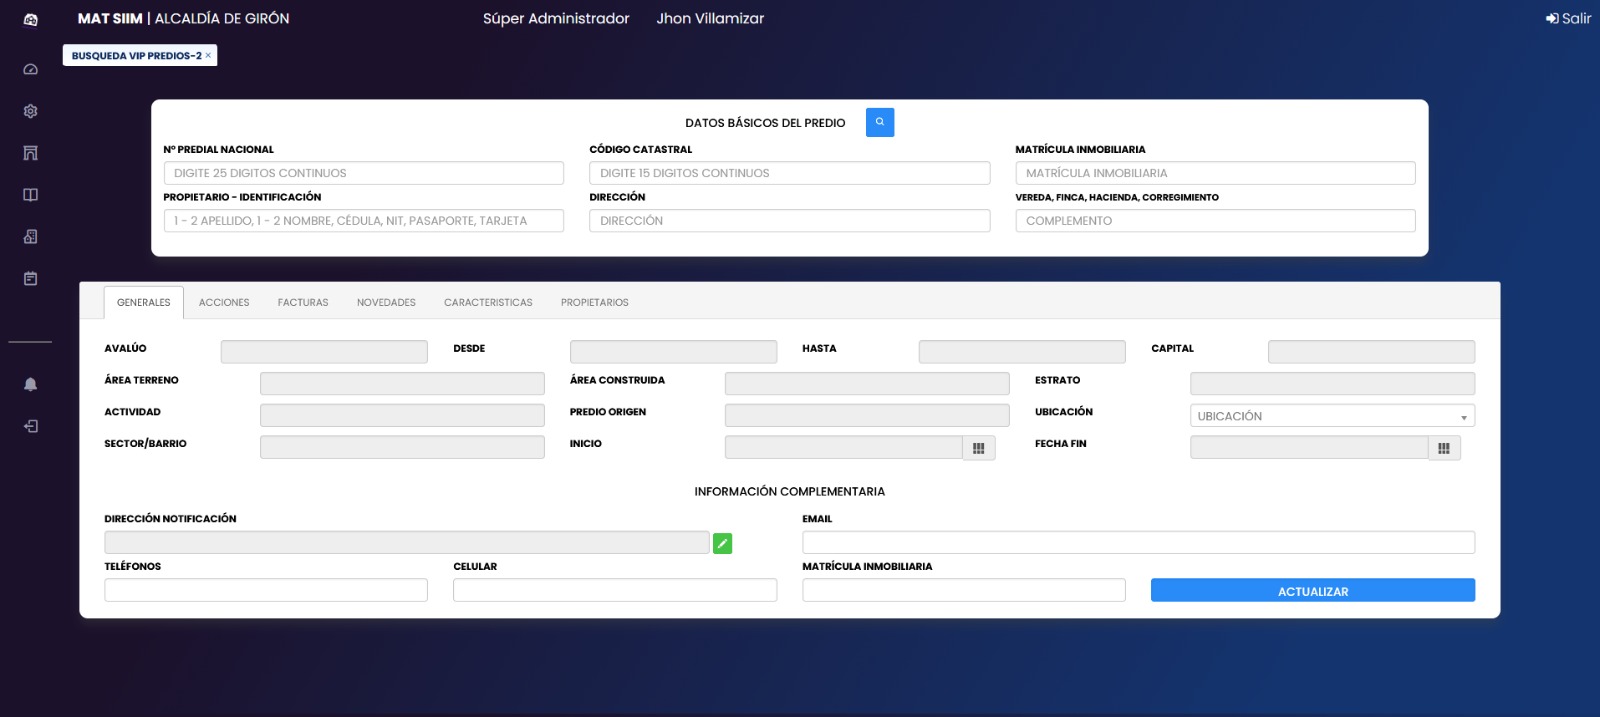Open the INICIO date calendar picker
The image size is (1600, 717).
(978, 448)
